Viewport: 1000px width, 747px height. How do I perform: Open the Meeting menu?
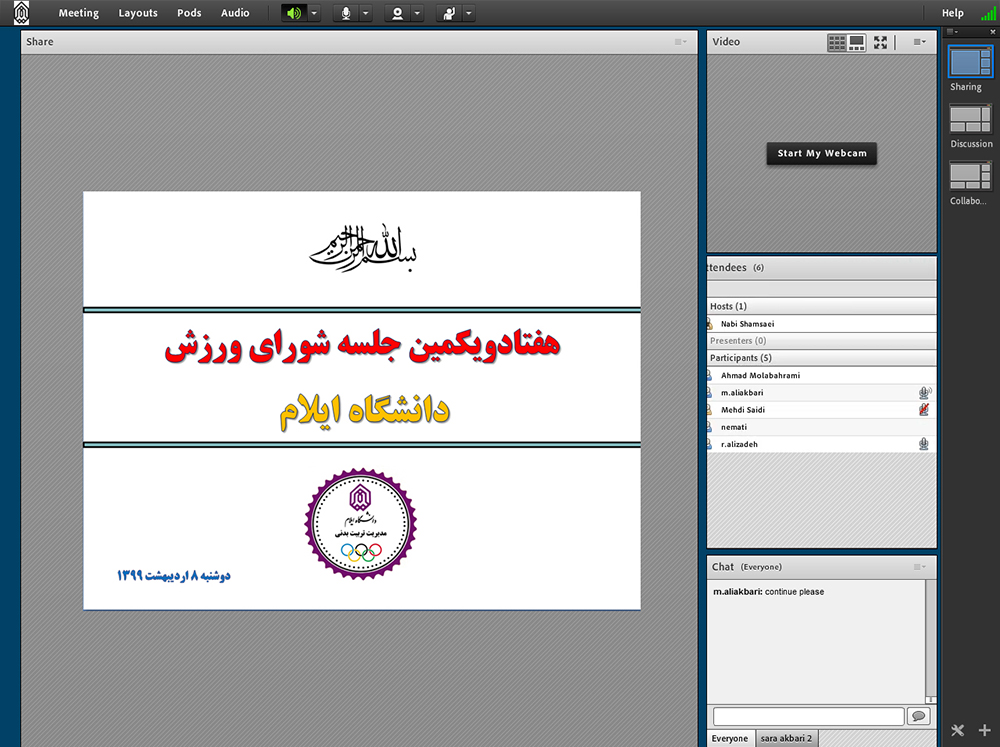pos(78,13)
